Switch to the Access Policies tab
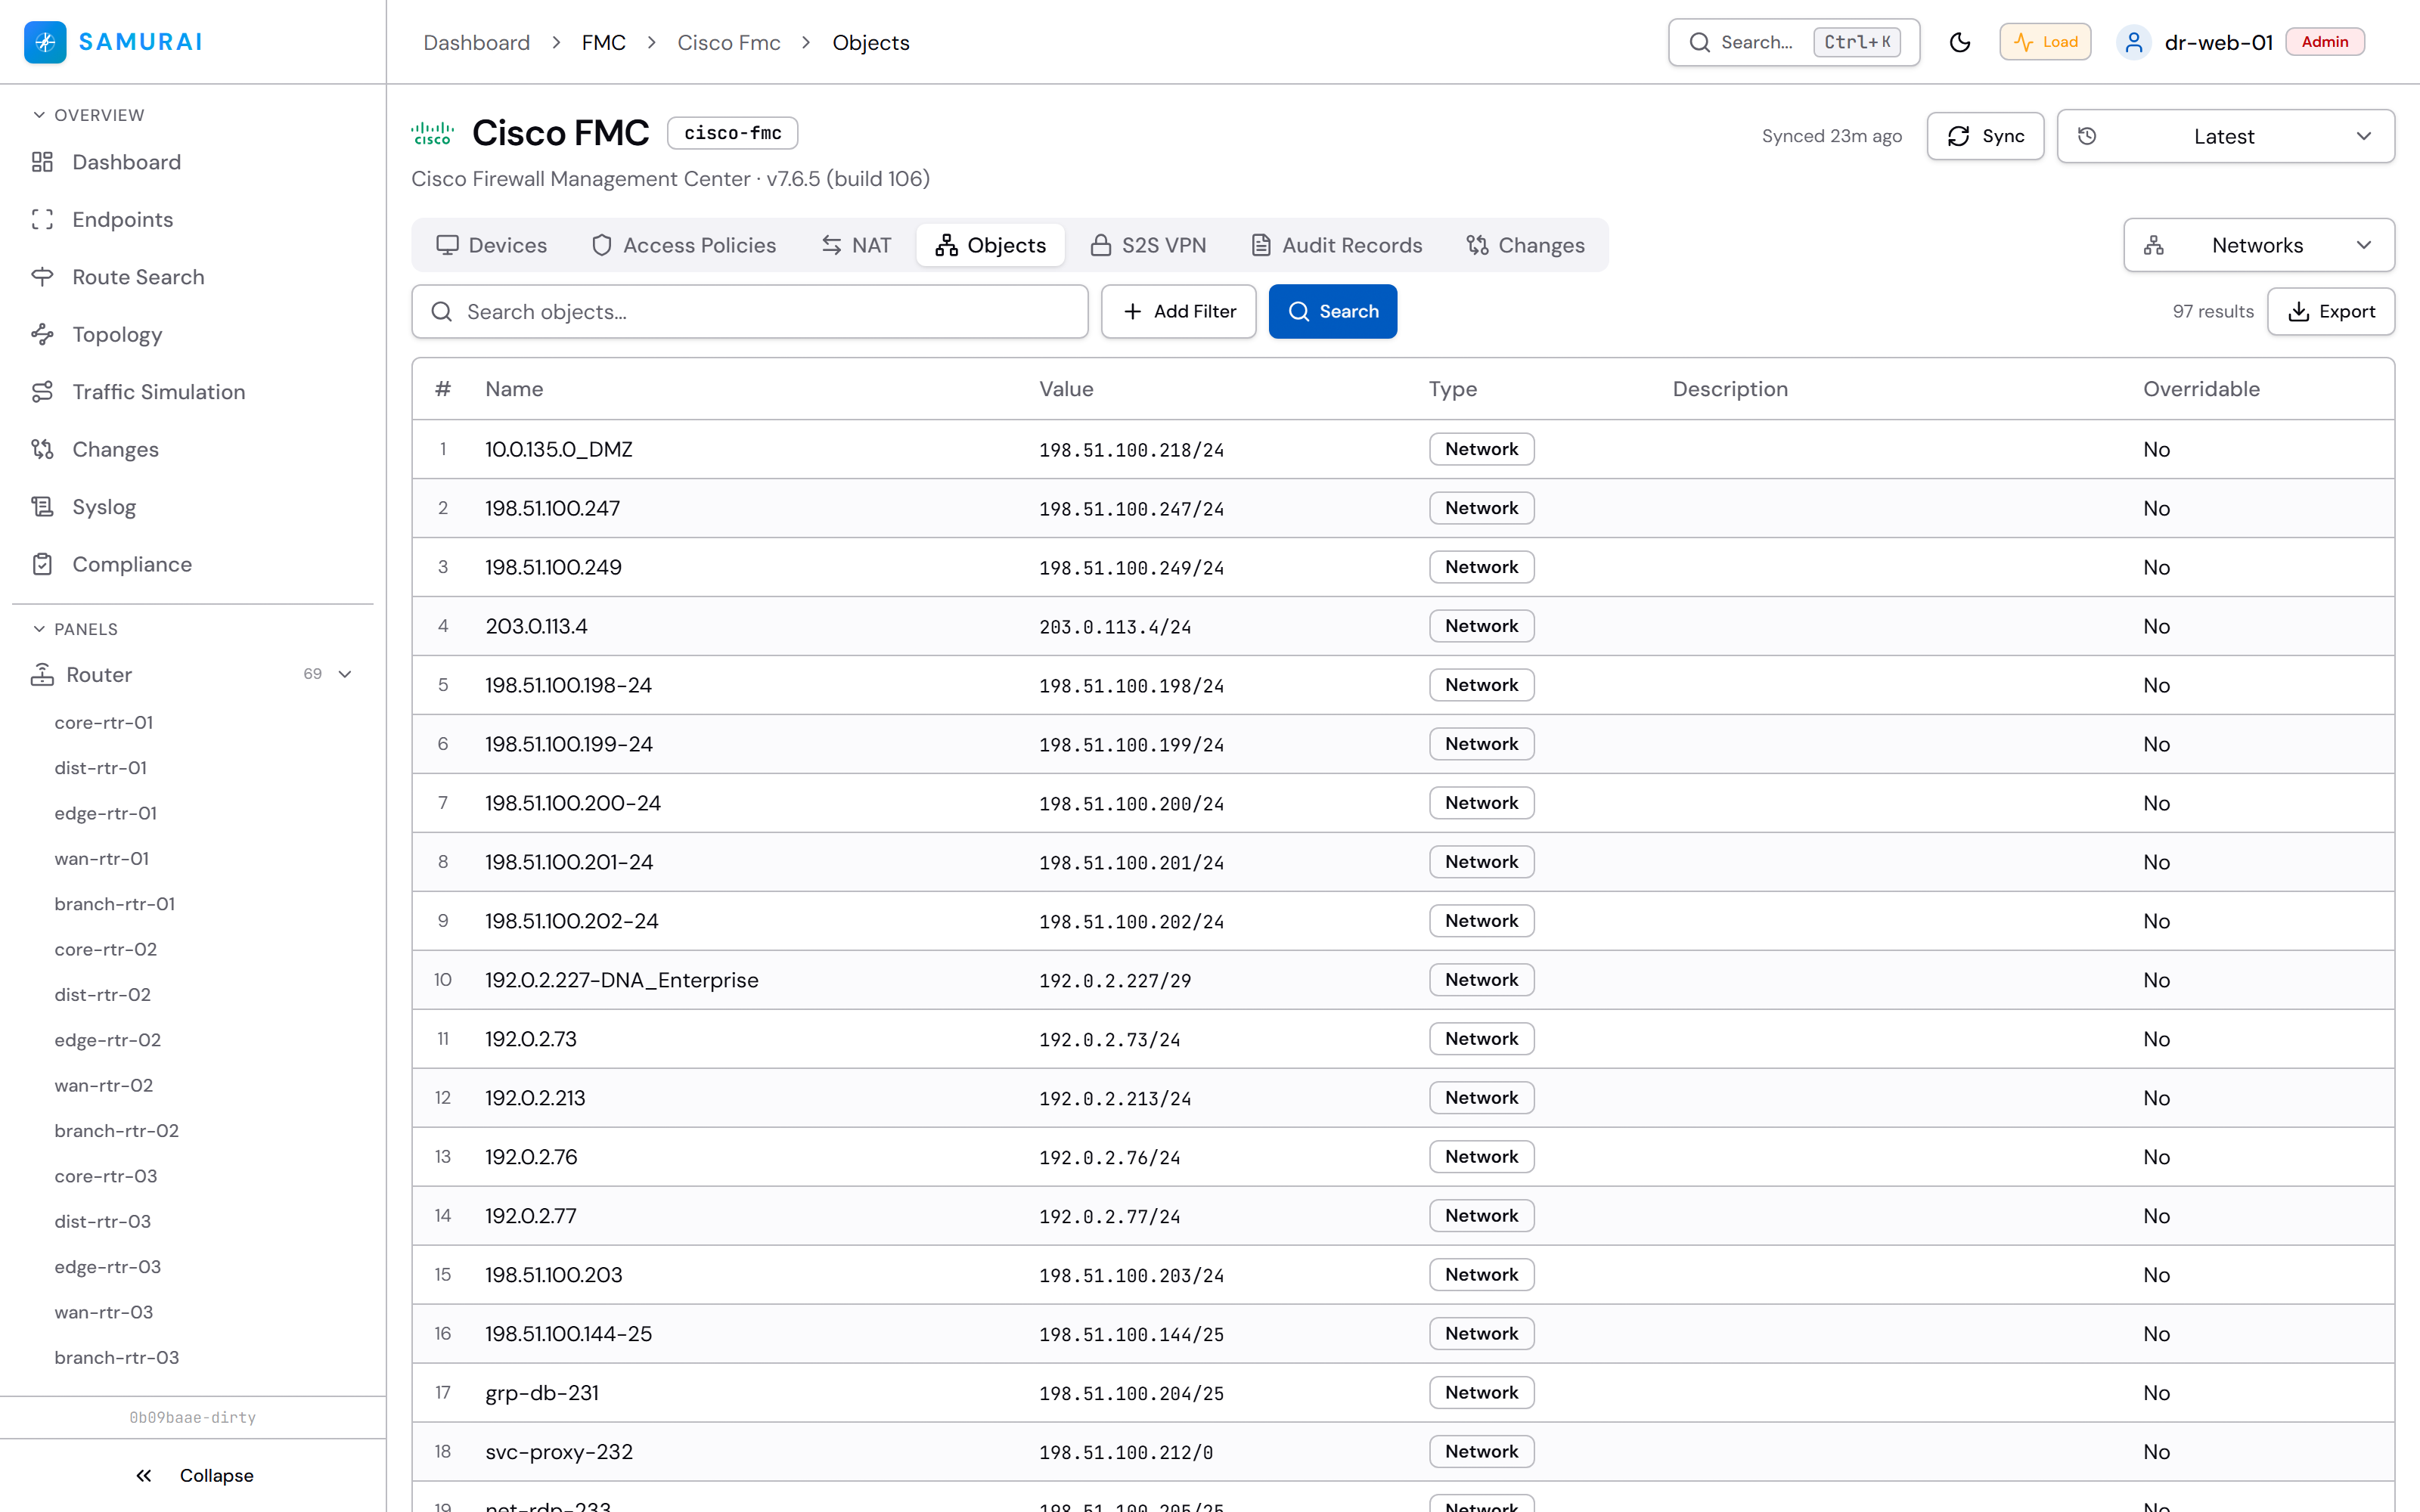Viewport: 2420px width, 1512px height. coord(684,245)
